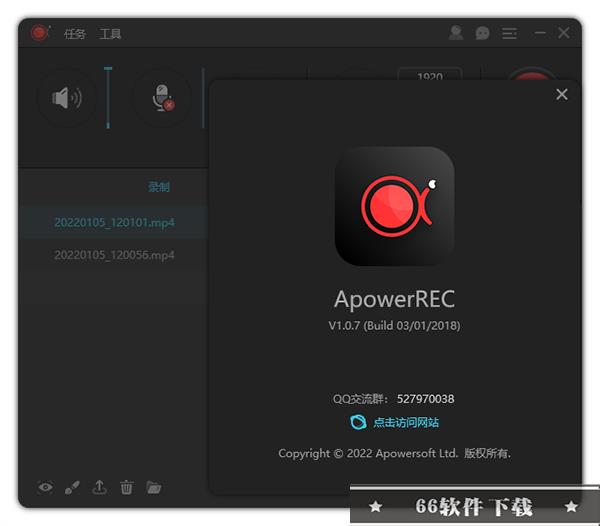600x526 pixels.
Task: Open the 工具 menu
Action: 110,34
